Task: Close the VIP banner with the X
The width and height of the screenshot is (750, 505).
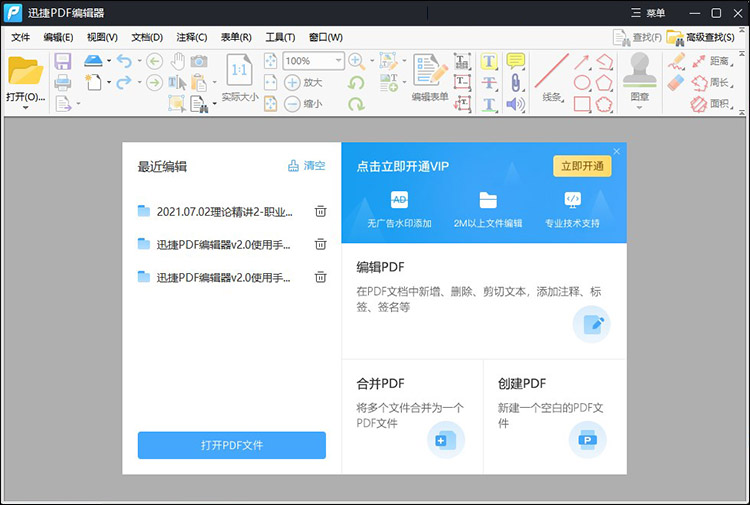Action: coord(617,152)
